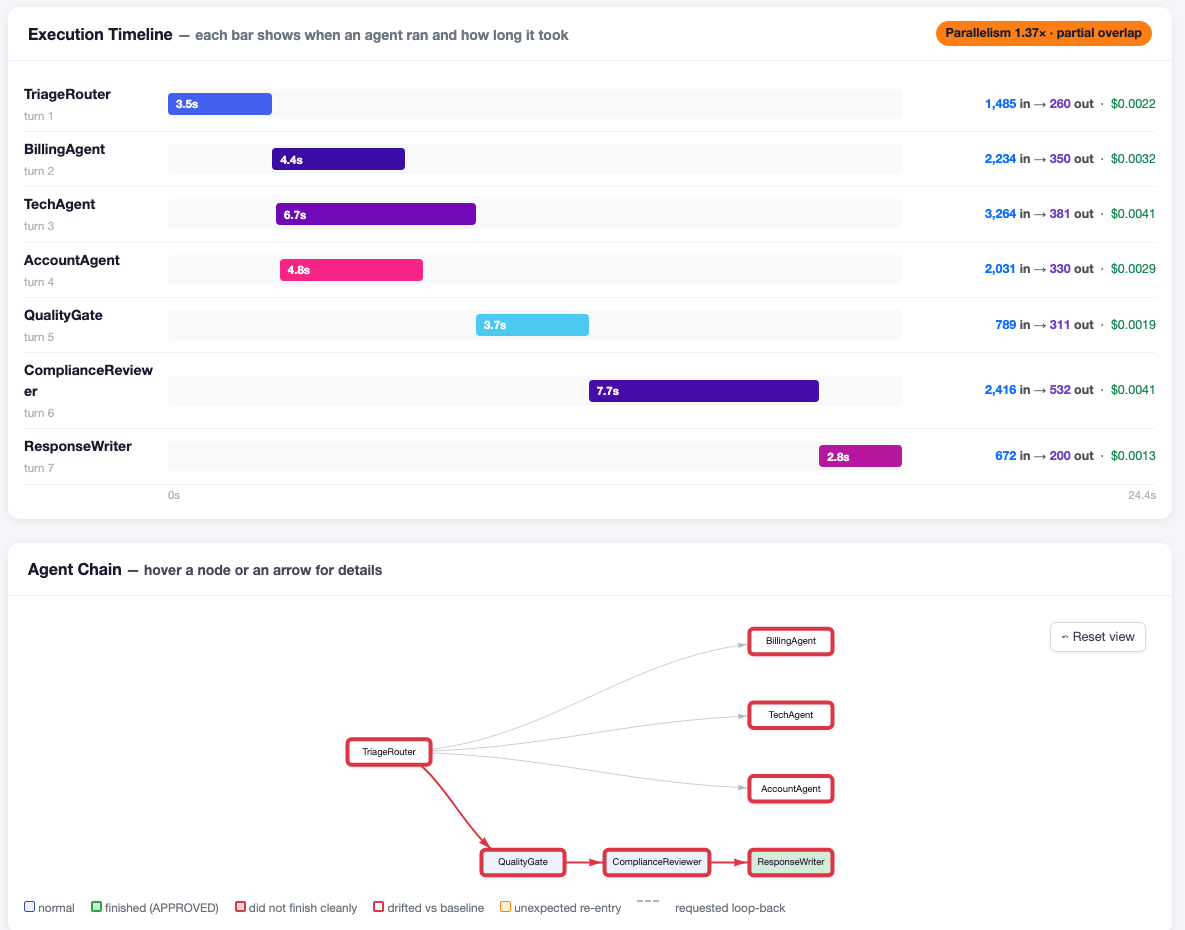The image size is (1185, 930).
Task: Click the 'turn 6' label under ComplianceReviewer
Action: click(x=39, y=413)
